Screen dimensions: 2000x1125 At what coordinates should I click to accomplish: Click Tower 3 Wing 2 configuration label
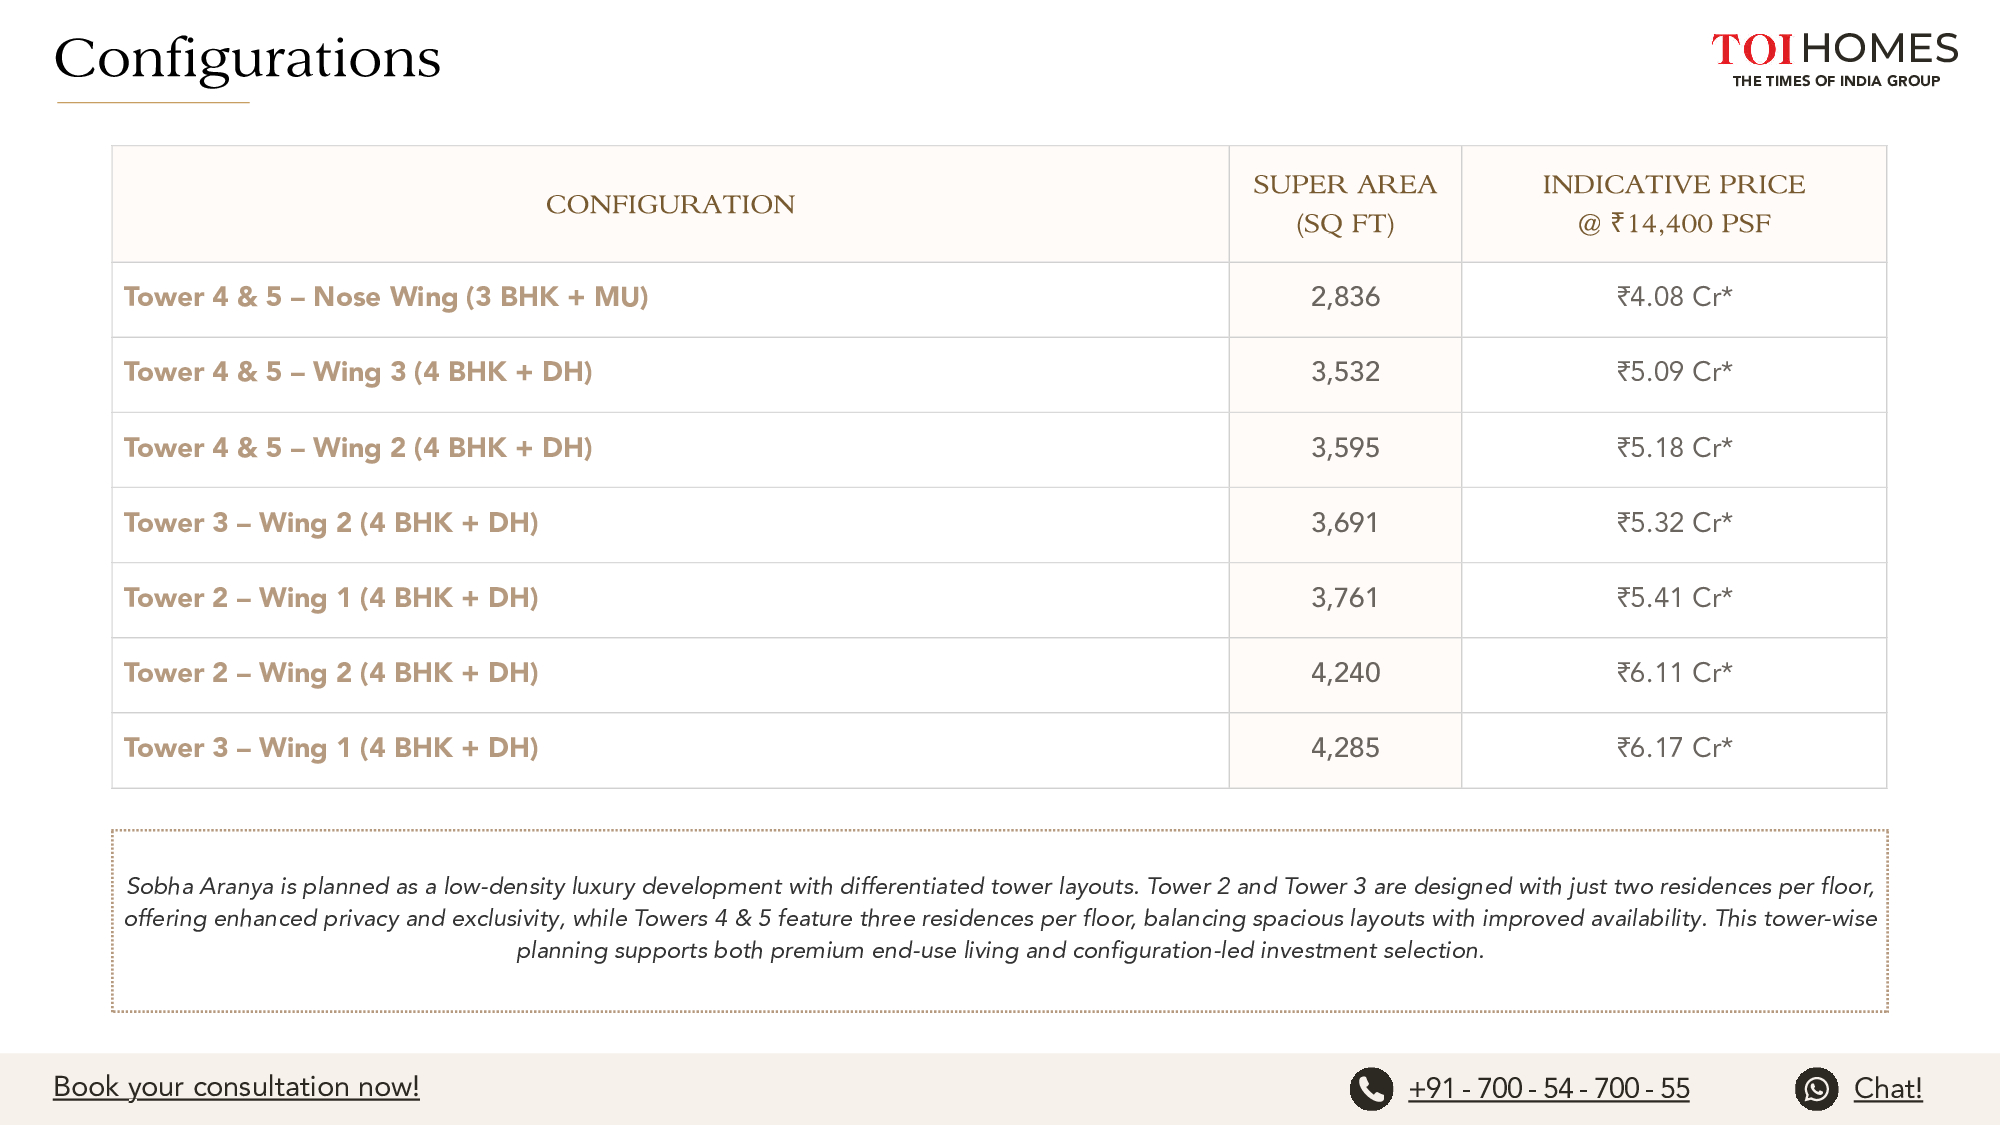(331, 523)
